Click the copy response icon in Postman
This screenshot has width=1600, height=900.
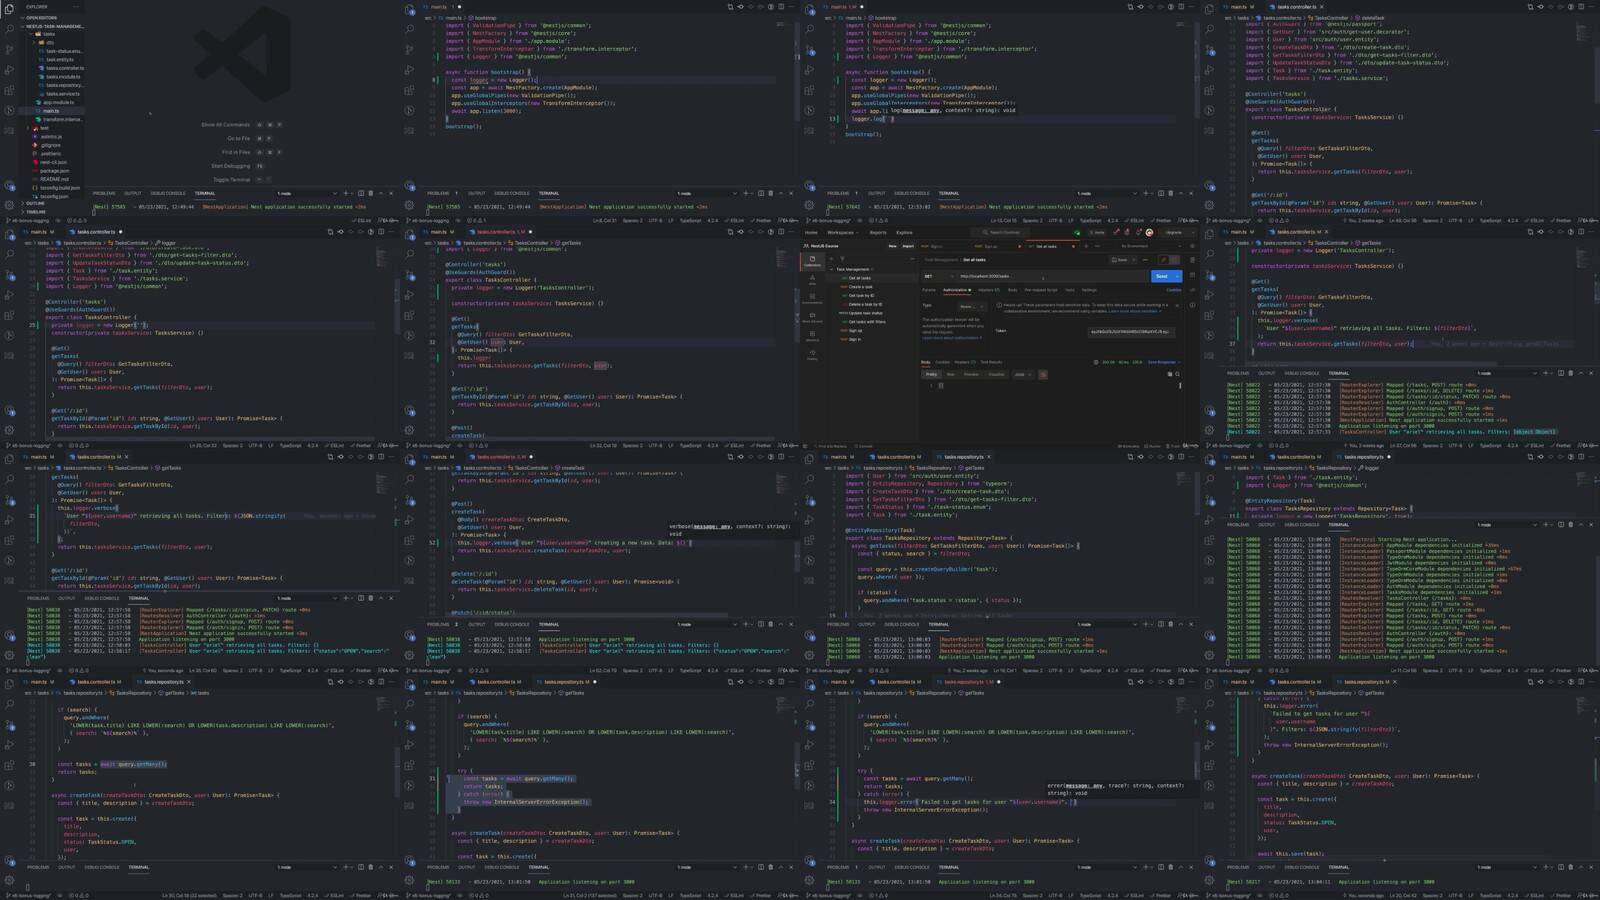[1170, 374]
